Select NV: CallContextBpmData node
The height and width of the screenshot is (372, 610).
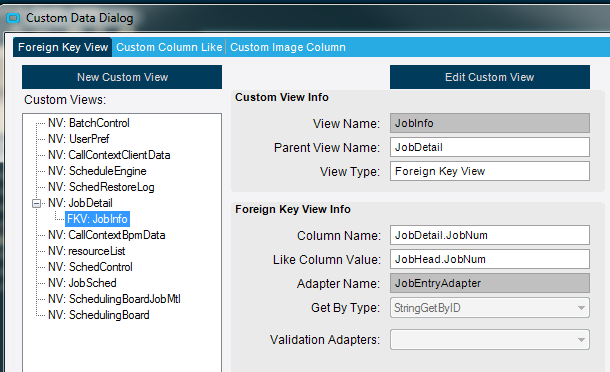107,235
